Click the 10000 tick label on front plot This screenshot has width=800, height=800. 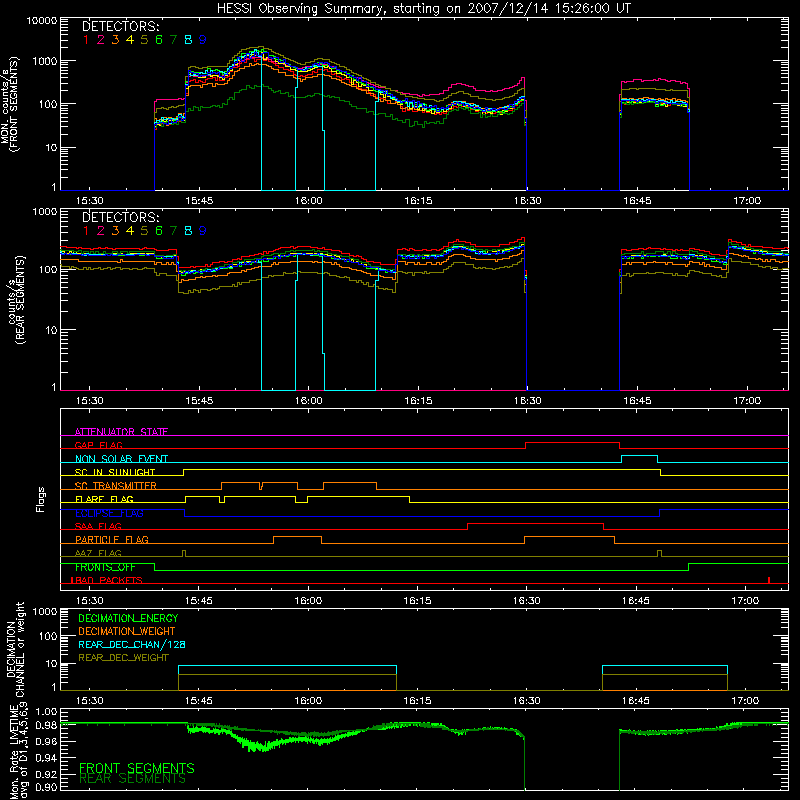tap(41, 20)
